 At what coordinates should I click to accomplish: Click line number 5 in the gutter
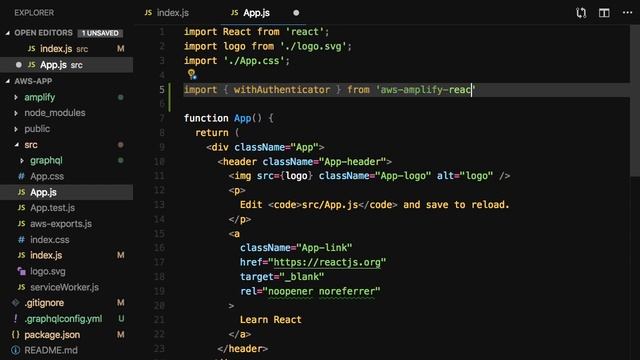162,90
